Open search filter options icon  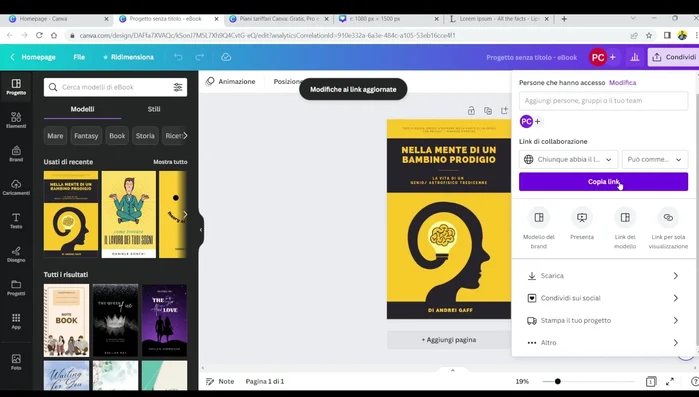[x=178, y=87]
